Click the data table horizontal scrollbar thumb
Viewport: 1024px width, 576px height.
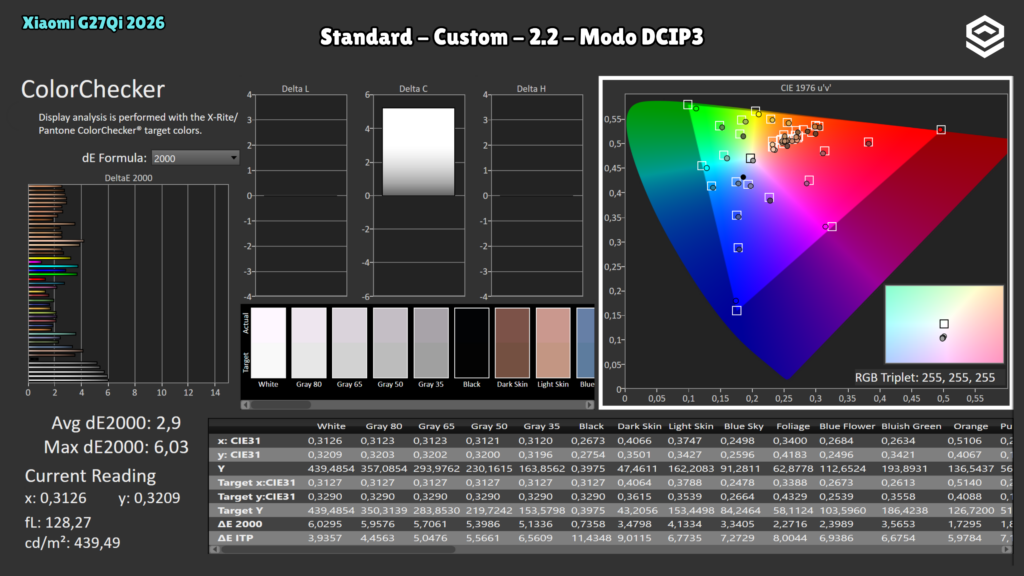coord(337,550)
